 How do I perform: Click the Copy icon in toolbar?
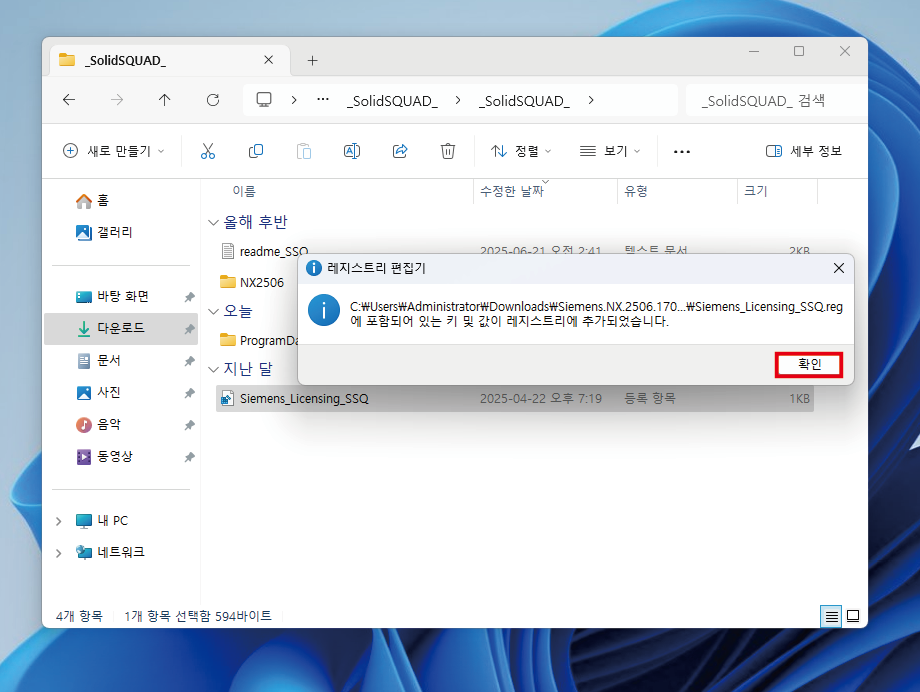pyautogui.click(x=256, y=151)
